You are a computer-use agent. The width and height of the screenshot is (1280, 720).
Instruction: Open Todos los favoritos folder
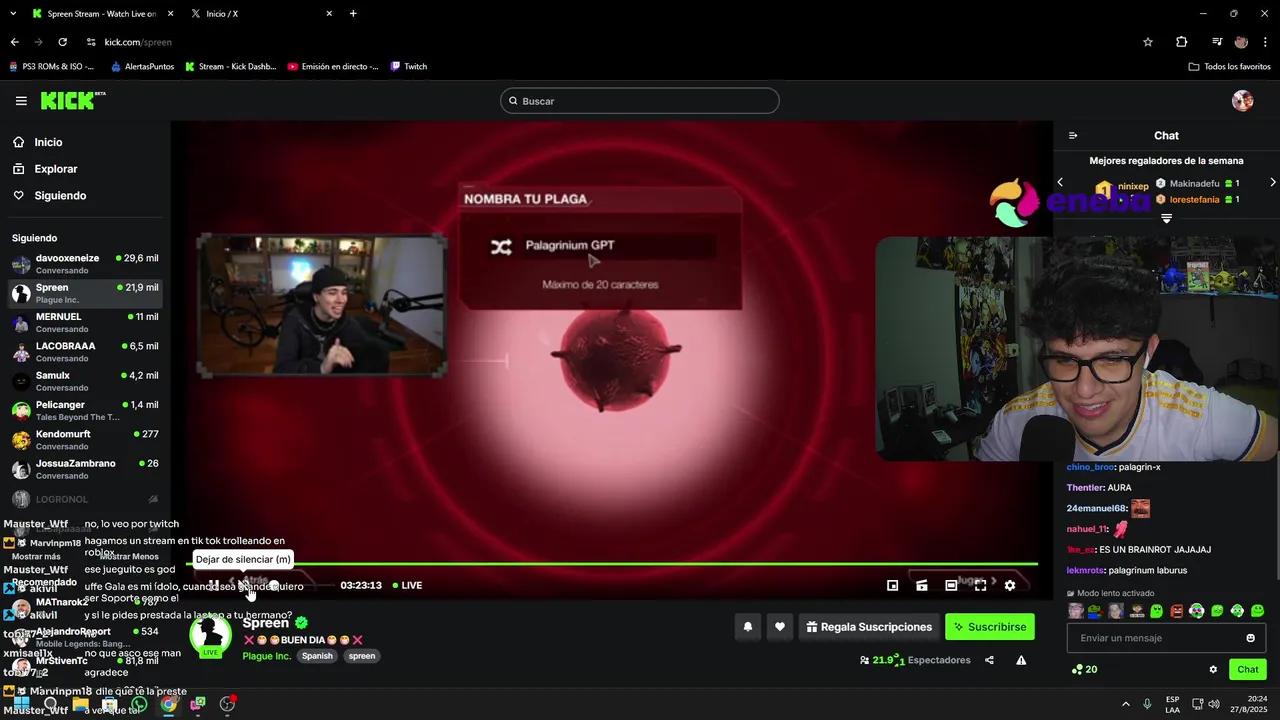click(1230, 67)
